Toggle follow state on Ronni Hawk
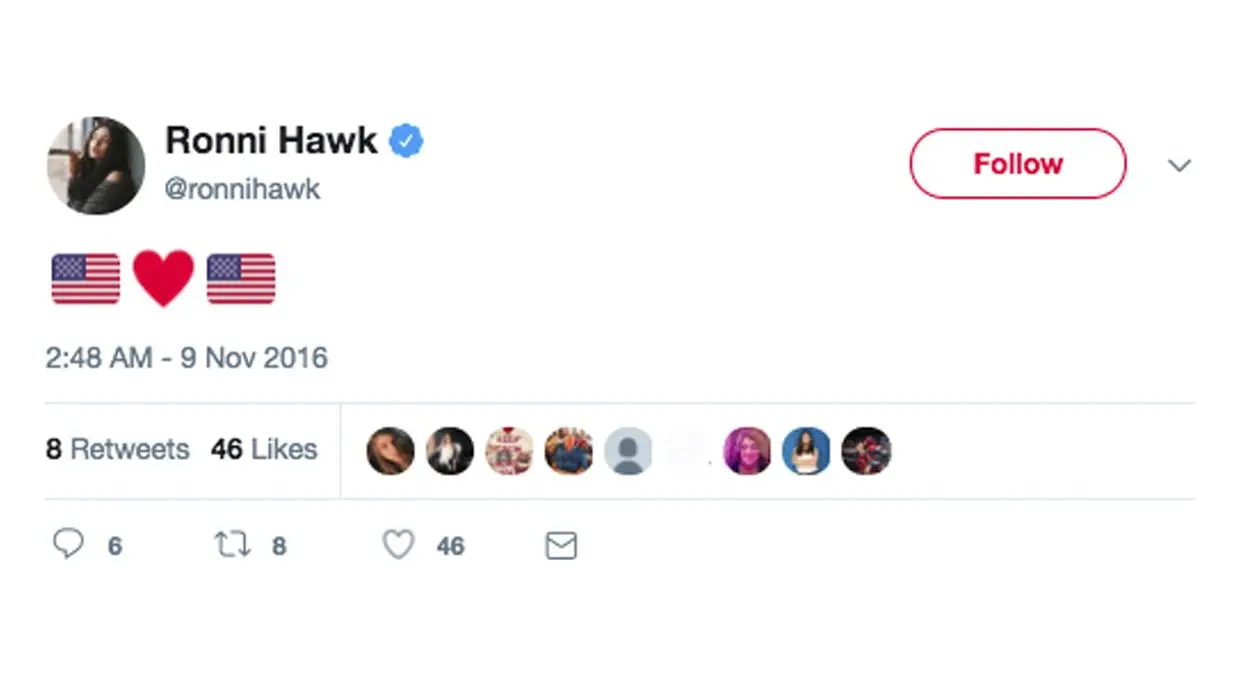The width and height of the screenshot is (1250, 675). pos(1017,163)
